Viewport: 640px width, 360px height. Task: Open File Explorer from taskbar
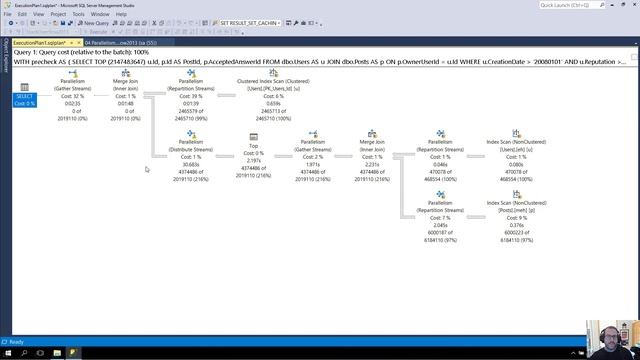tap(57, 353)
